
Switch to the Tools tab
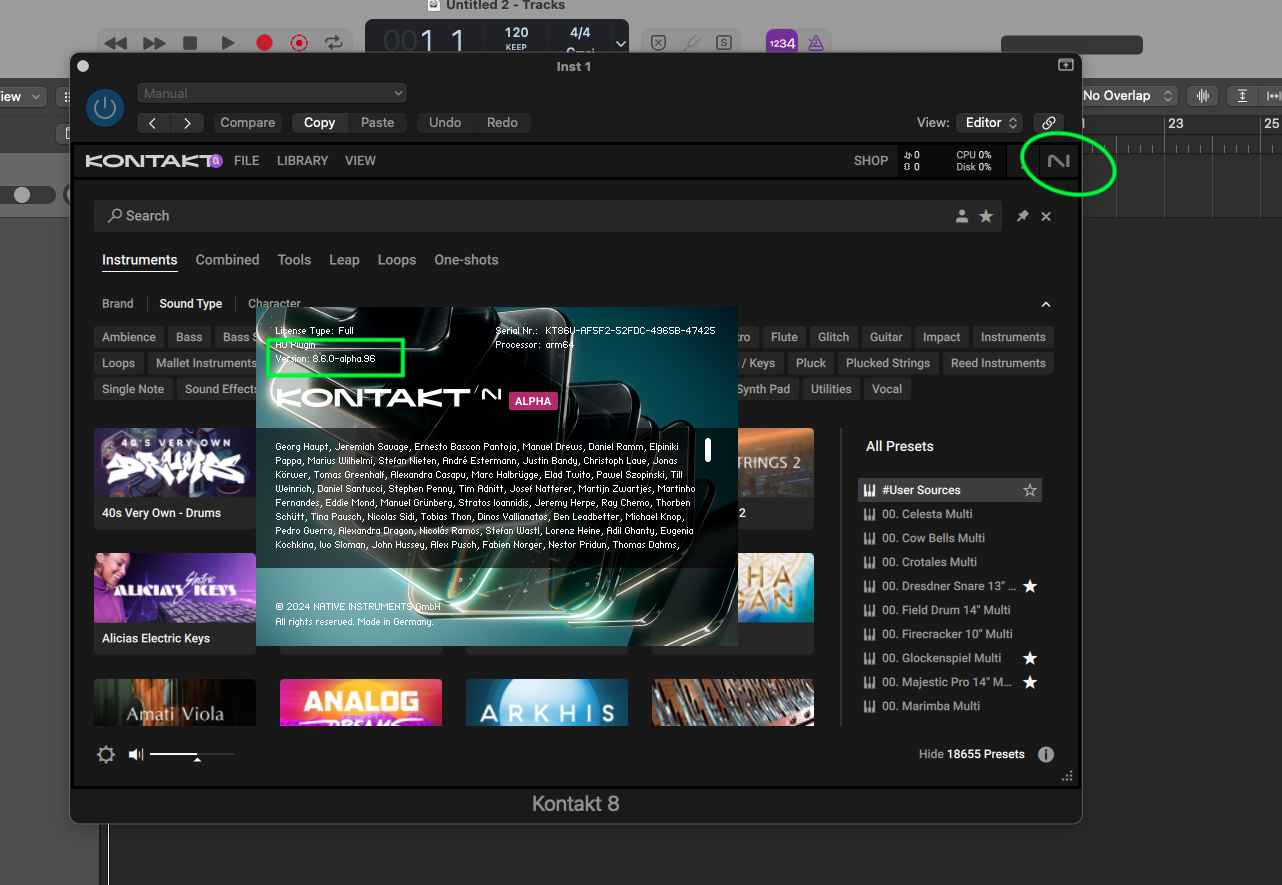[x=294, y=260]
